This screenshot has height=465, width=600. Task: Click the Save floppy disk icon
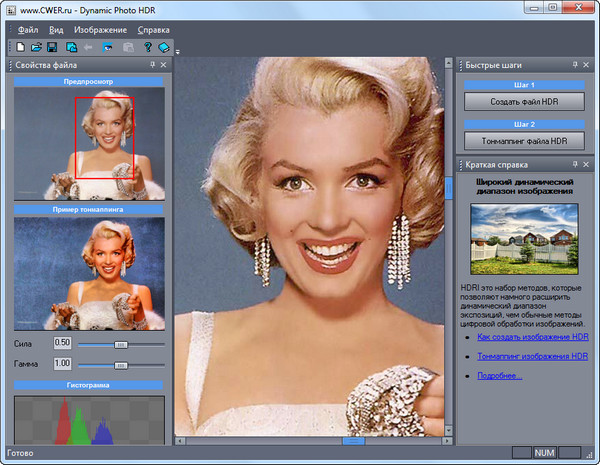click(x=52, y=47)
